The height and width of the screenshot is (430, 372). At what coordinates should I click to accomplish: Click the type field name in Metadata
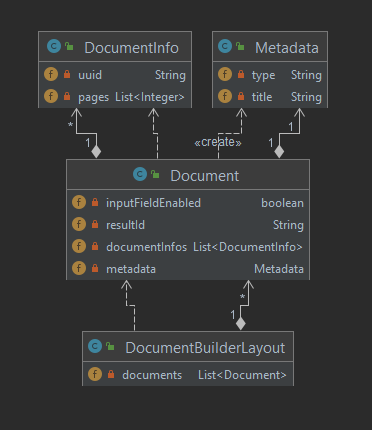point(263,76)
